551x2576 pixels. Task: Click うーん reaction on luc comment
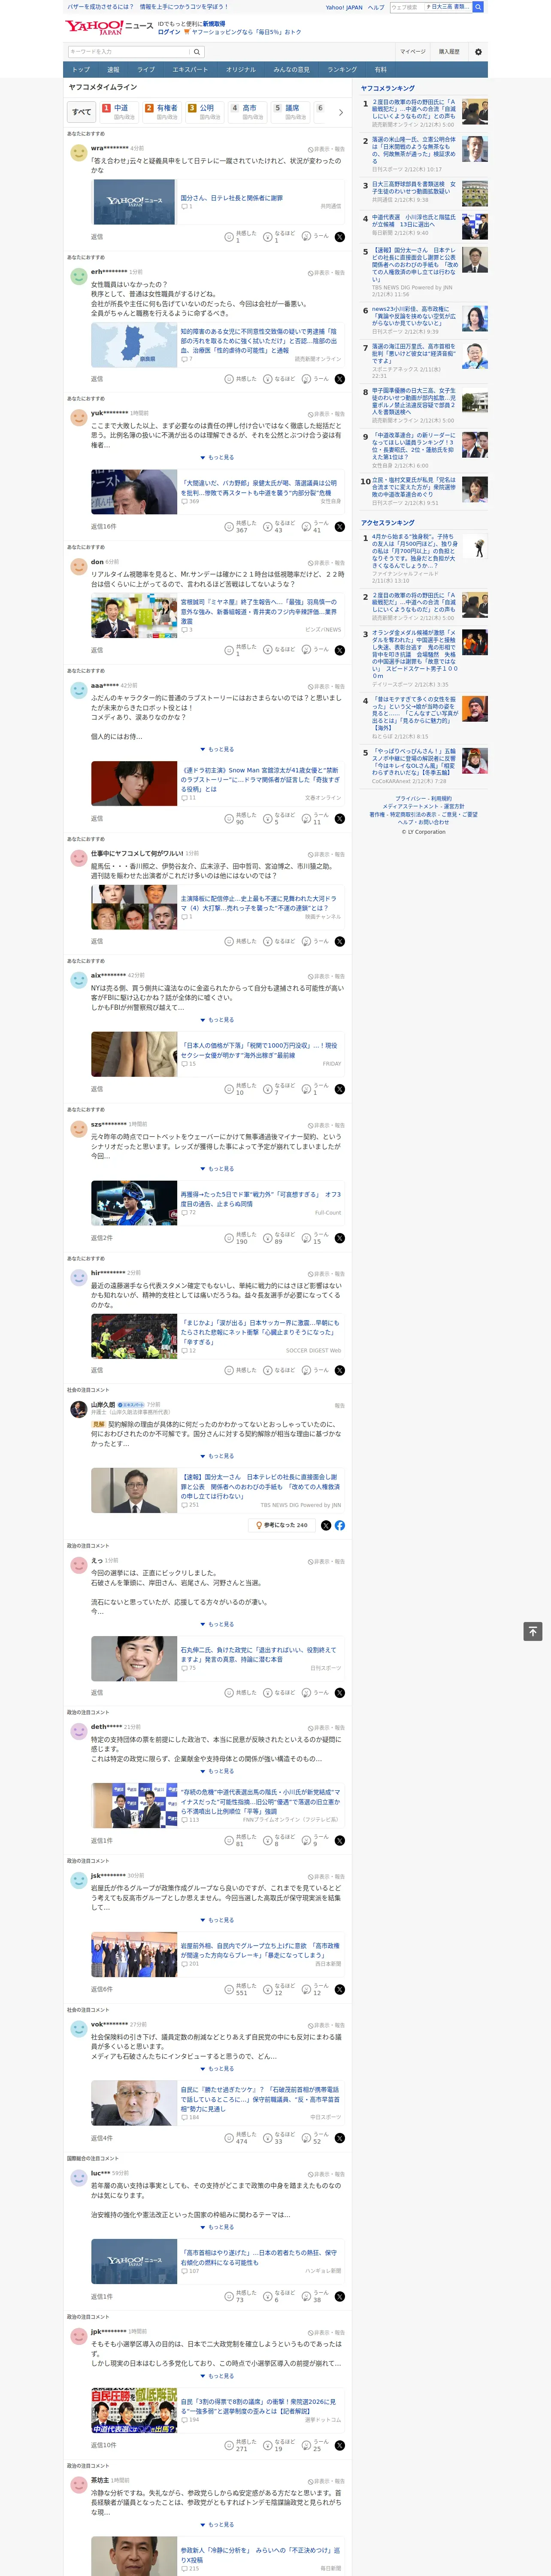click(316, 2296)
